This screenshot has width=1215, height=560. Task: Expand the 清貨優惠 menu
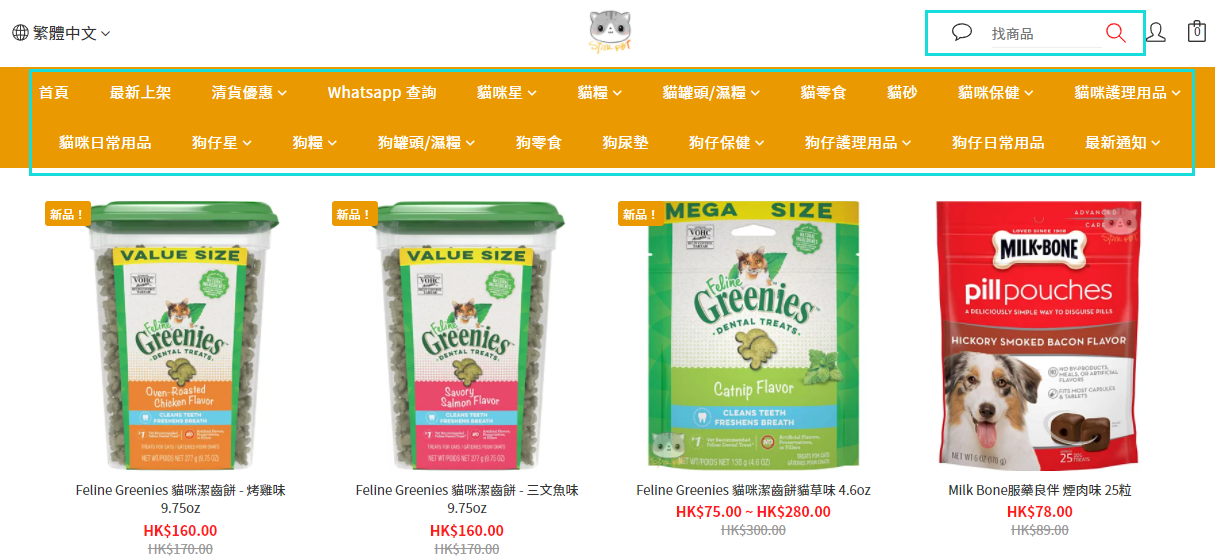pyautogui.click(x=249, y=93)
